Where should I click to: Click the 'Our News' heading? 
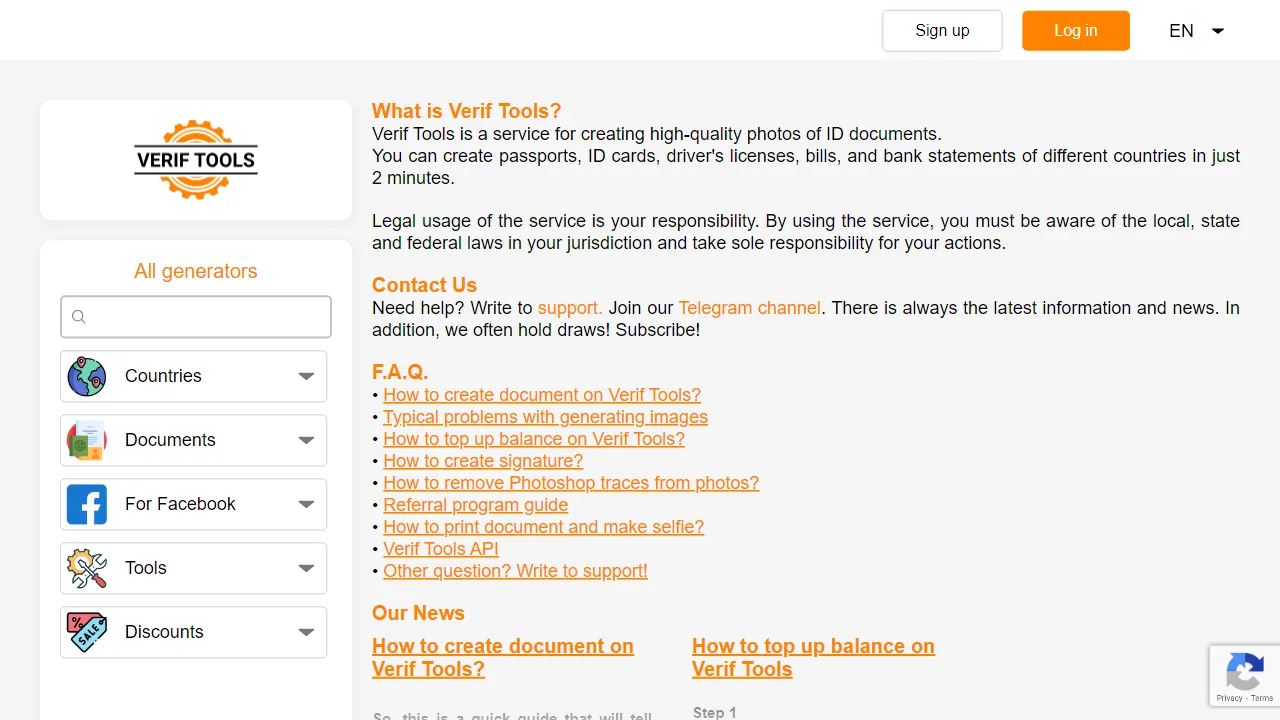[418, 613]
